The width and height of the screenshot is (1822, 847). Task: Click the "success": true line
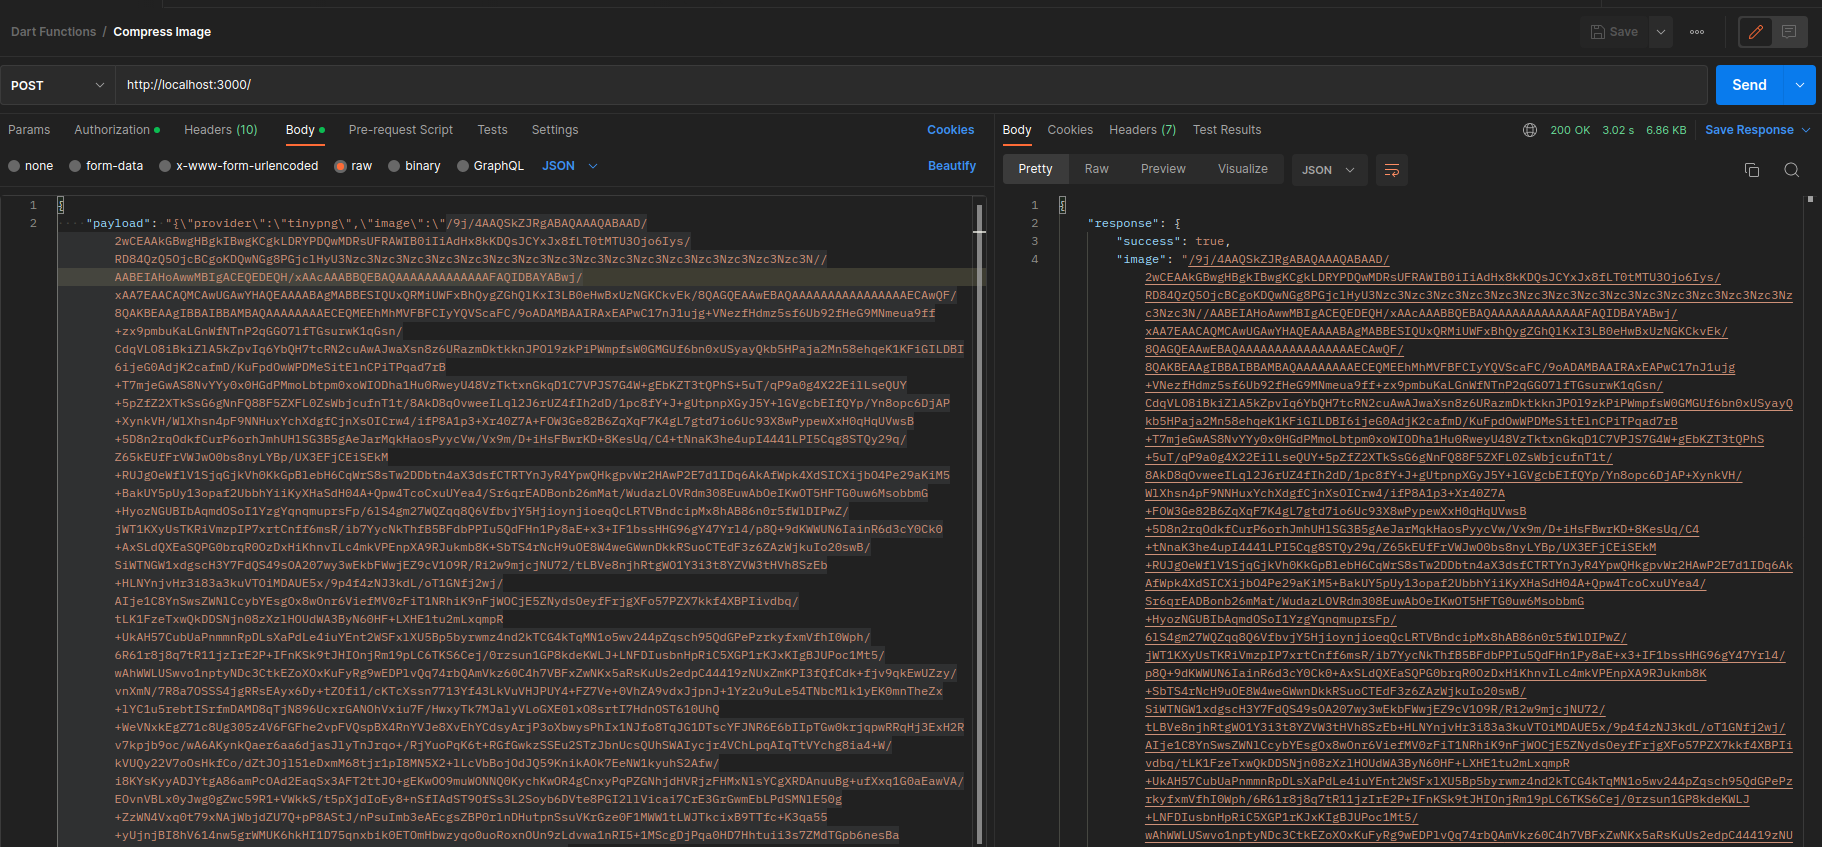click(x=1174, y=241)
